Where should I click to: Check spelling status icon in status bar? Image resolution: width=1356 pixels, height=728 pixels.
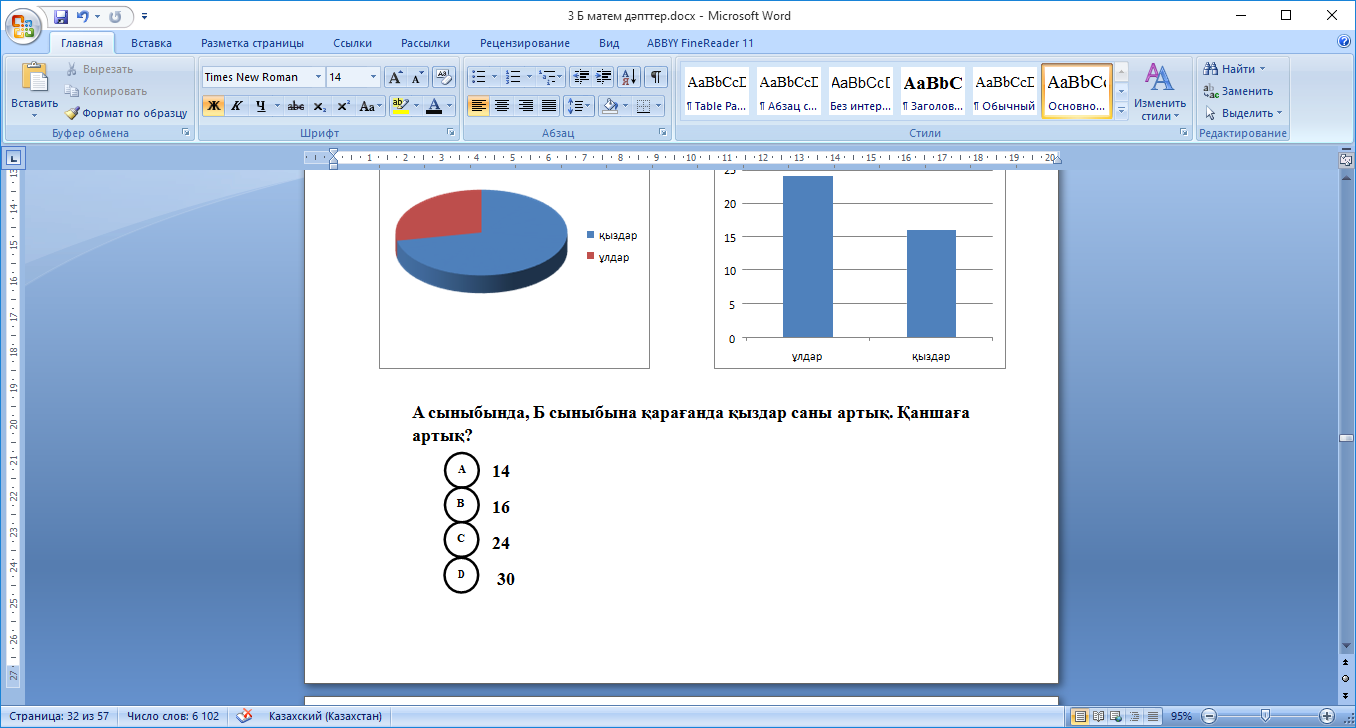click(x=243, y=716)
